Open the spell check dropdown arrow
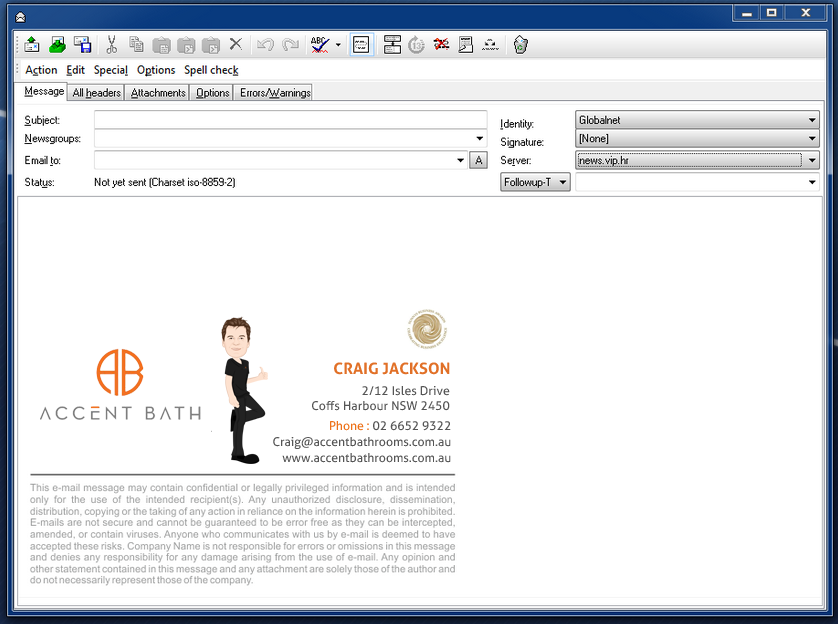This screenshot has height=624, width=838. 338,45
